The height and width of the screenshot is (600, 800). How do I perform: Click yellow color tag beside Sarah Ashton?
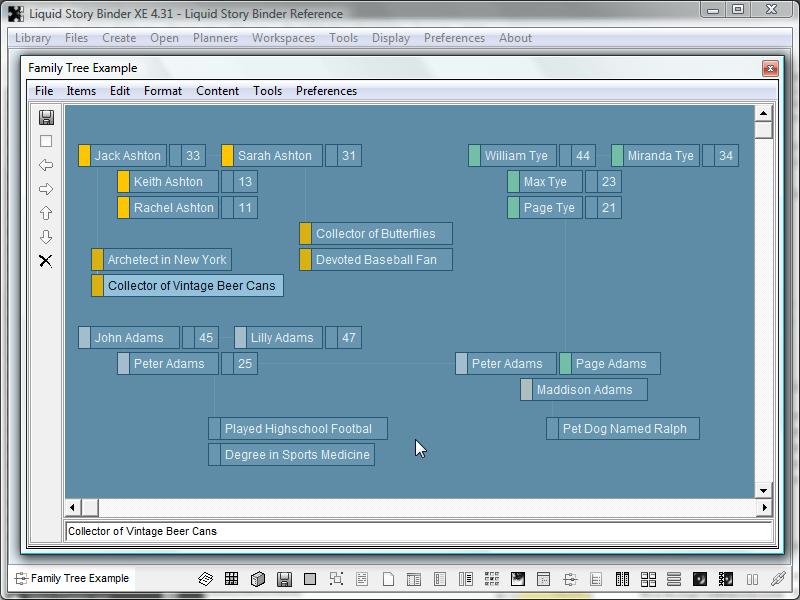point(228,156)
